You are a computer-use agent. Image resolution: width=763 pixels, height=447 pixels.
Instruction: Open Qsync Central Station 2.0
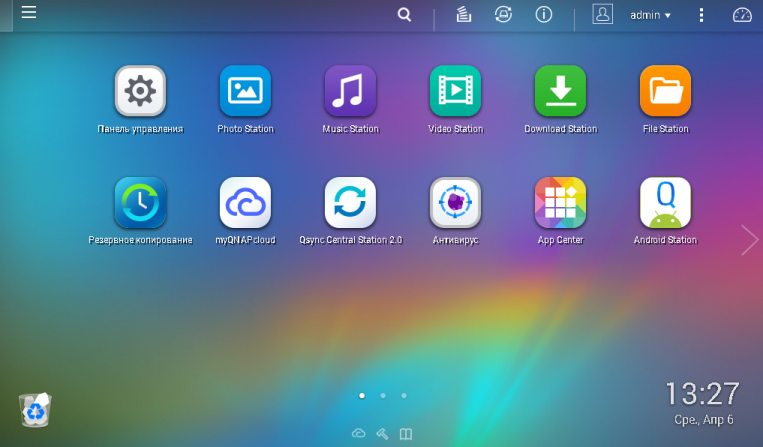350,202
